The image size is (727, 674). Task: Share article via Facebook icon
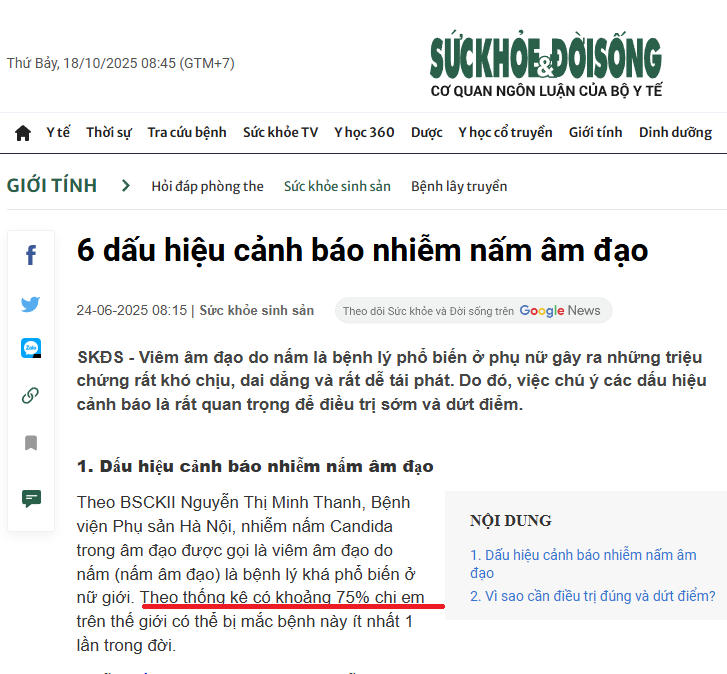click(x=31, y=256)
